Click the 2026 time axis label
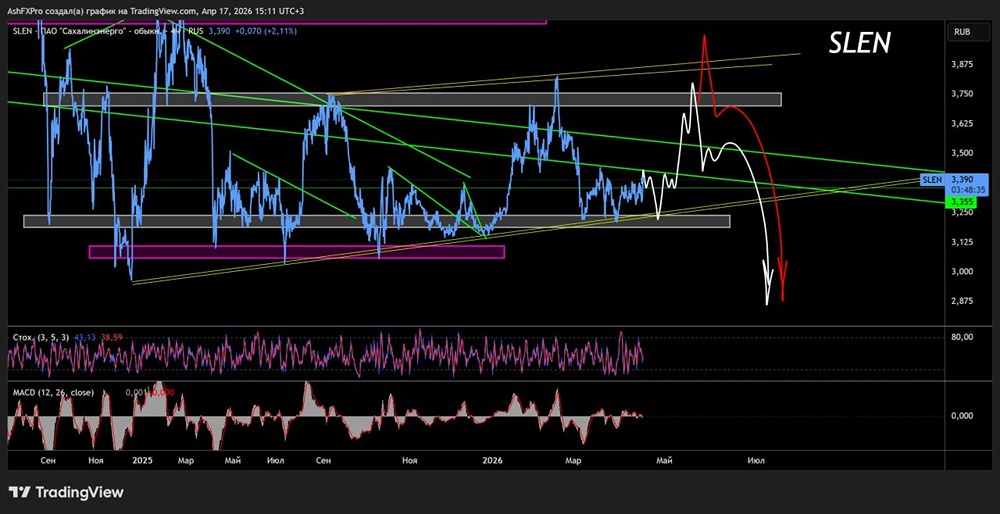The height and width of the screenshot is (514, 1000). click(492, 460)
